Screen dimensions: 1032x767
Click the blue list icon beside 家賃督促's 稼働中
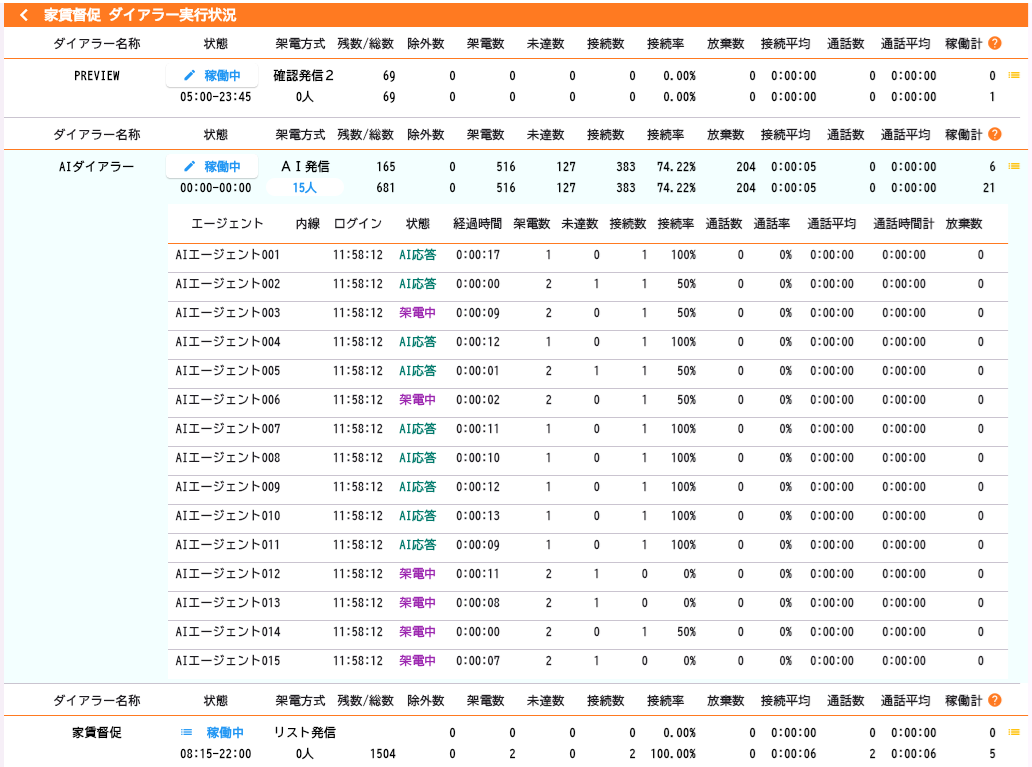186,733
